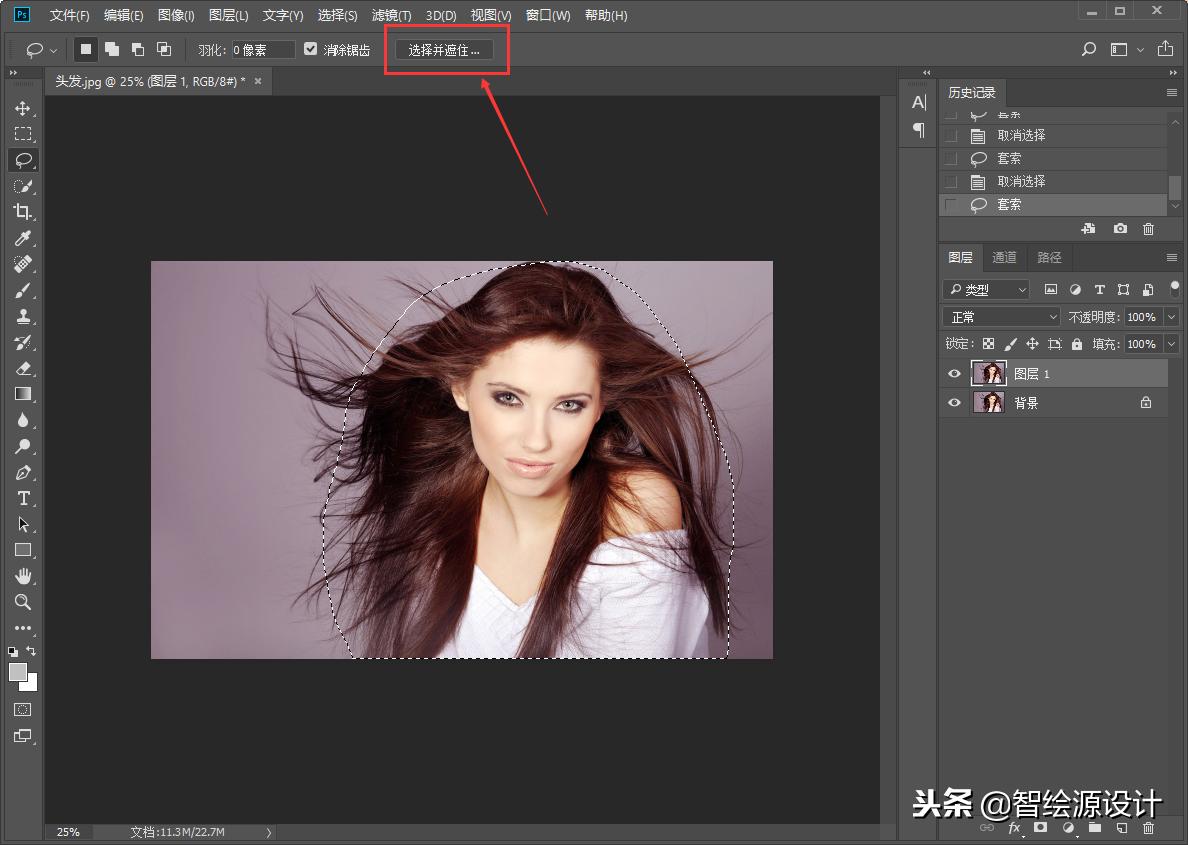The image size is (1188, 845).
Task: Select the Zoom tool
Action: (22, 602)
